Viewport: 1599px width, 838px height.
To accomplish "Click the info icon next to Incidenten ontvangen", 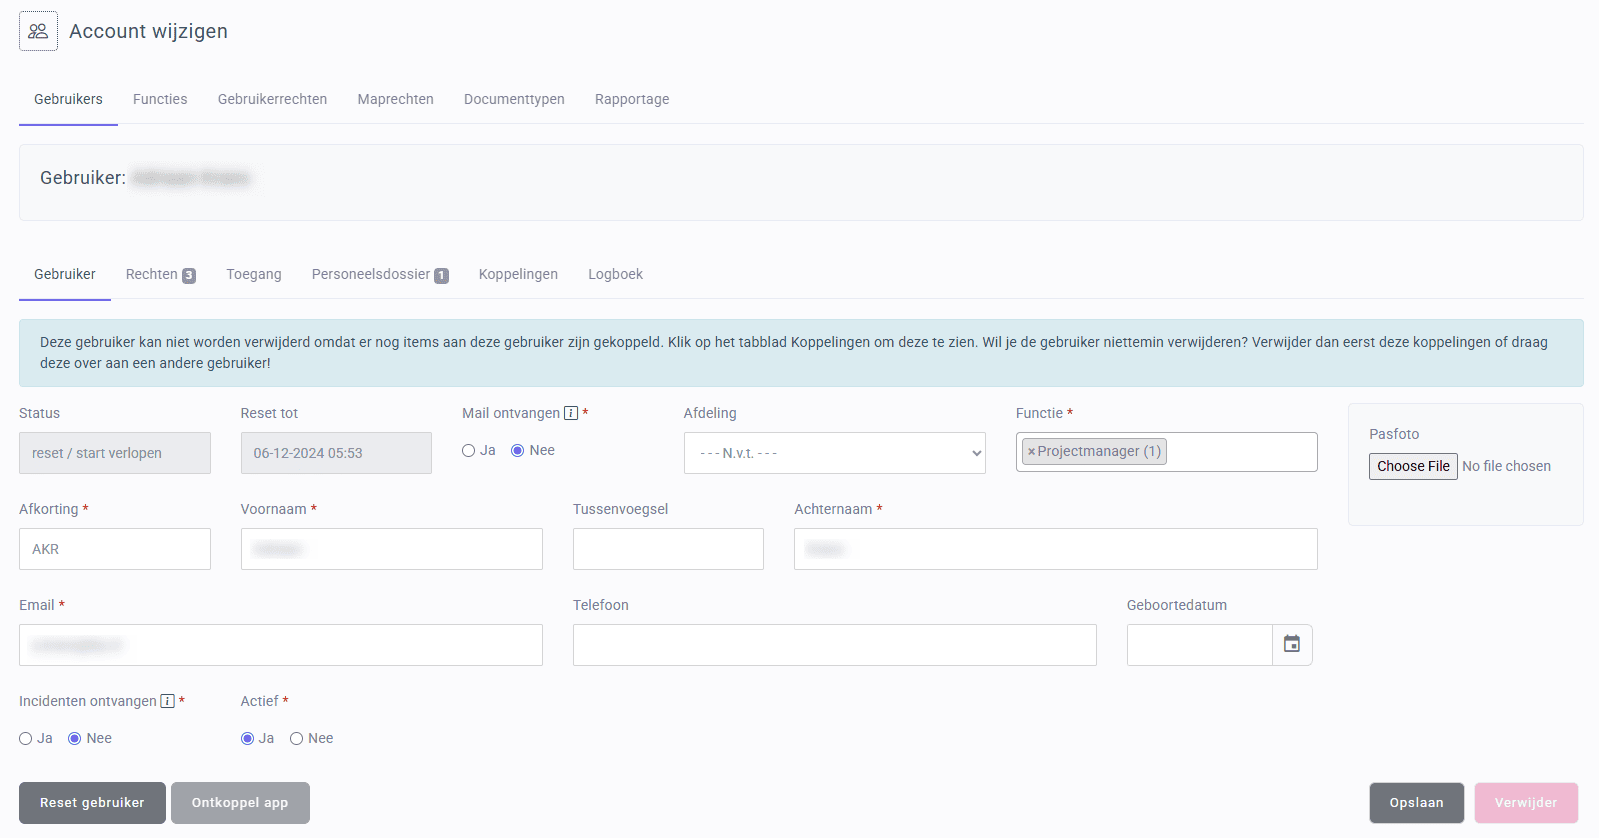I will coord(168,701).
